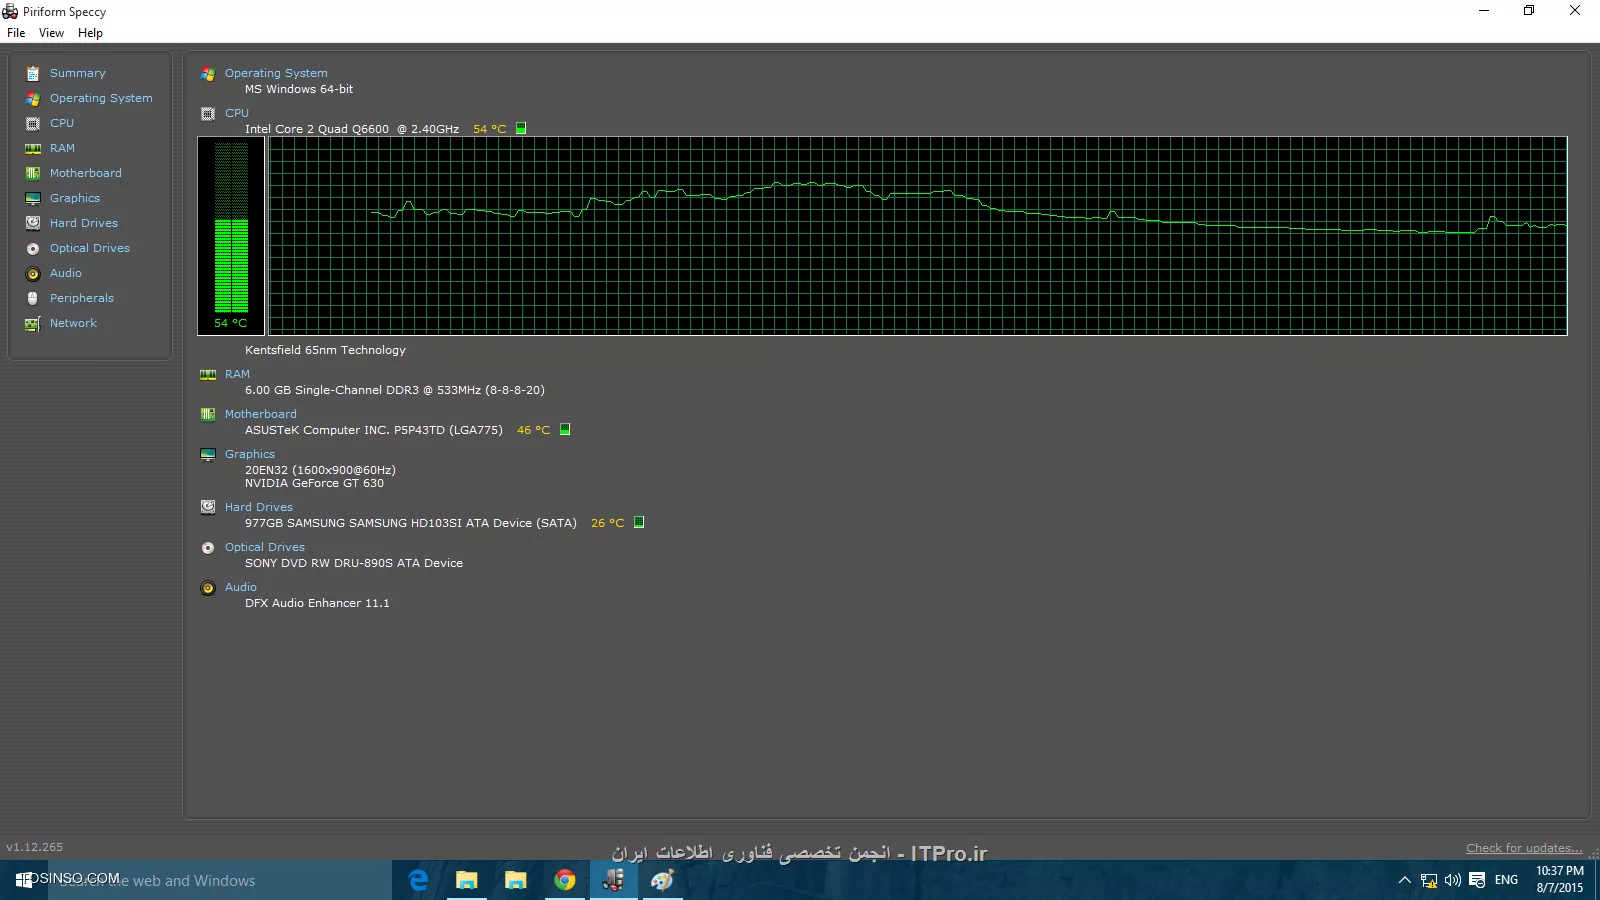Click the 54 °C CPU temperature value
Screen dimensions: 1600x900
coord(490,129)
